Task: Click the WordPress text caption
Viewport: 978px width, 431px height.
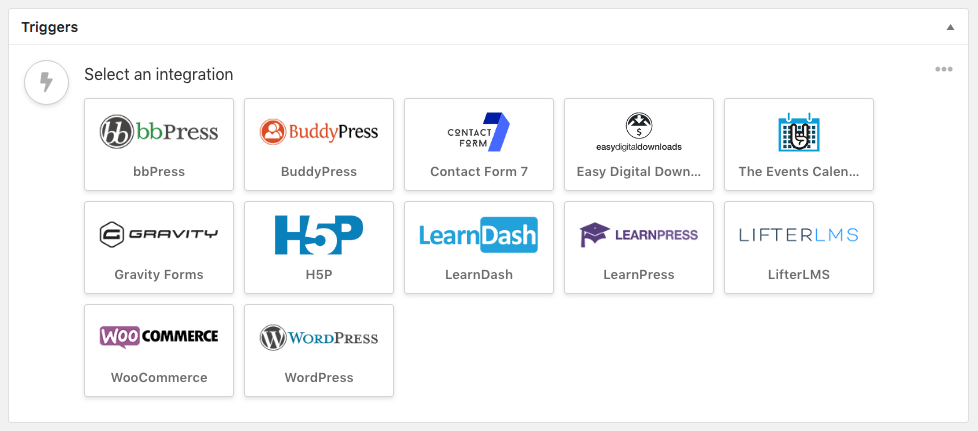Action: click(x=319, y=377)
